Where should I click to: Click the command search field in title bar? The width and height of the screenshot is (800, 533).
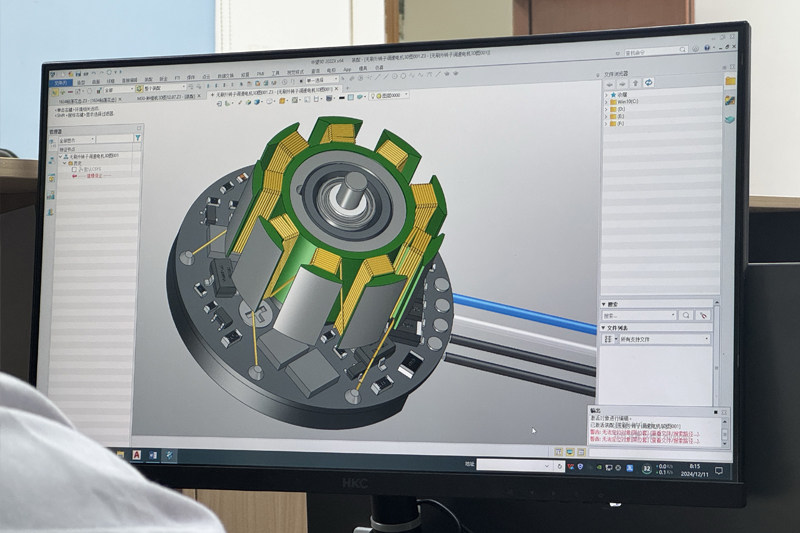[x=652, y=52]
